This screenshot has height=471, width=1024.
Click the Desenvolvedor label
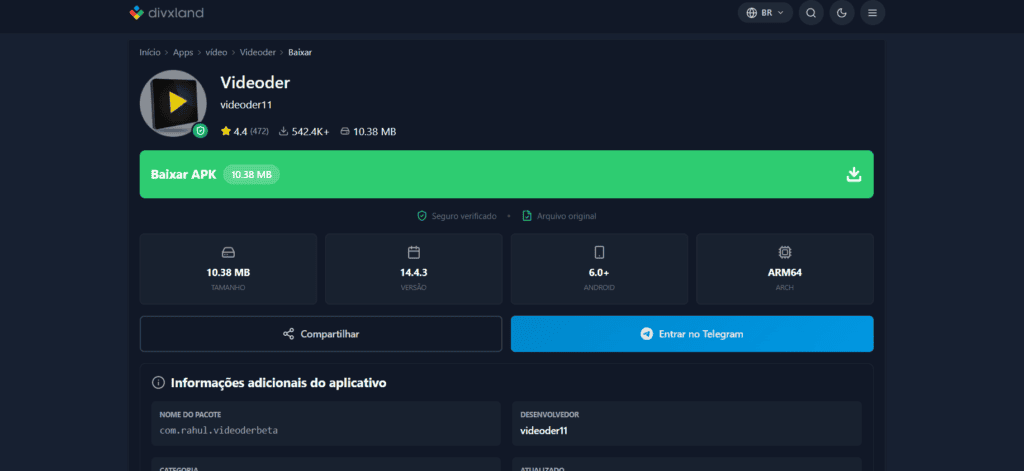(x=549, y=415)
